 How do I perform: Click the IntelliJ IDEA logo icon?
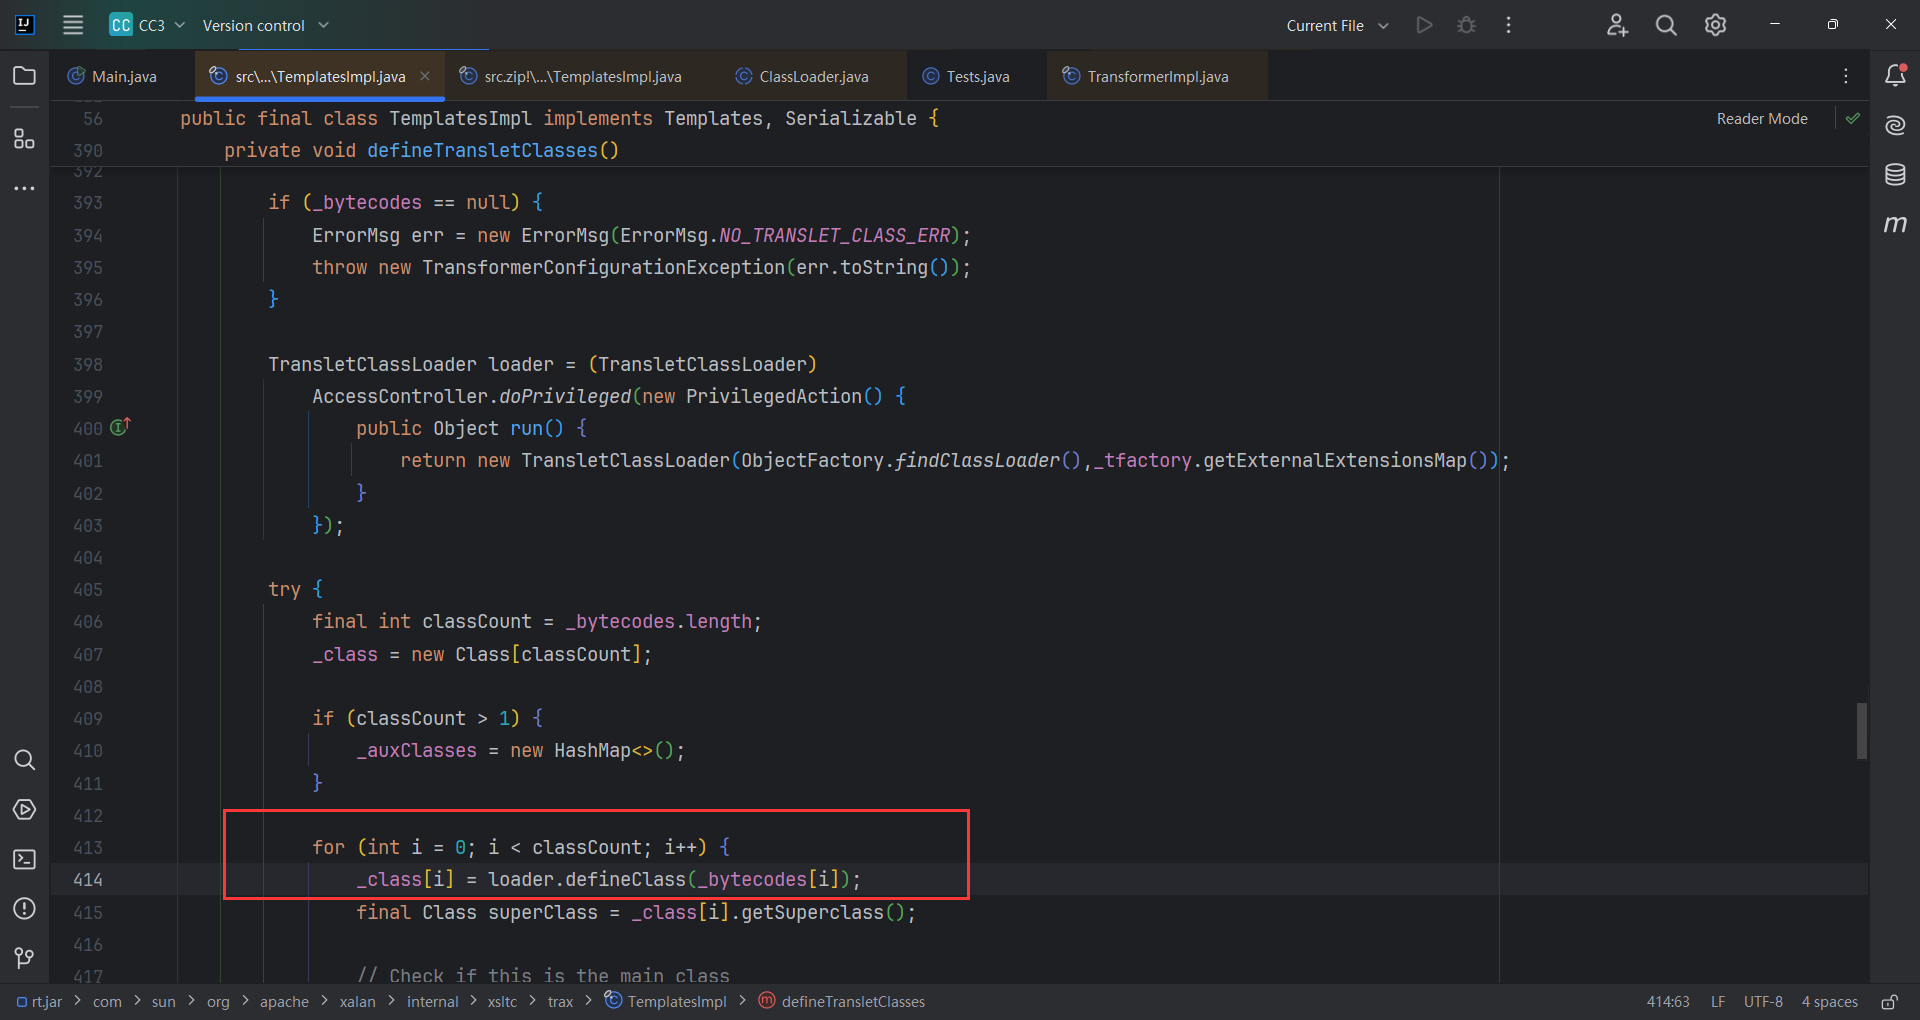click(x=25, y=25)
